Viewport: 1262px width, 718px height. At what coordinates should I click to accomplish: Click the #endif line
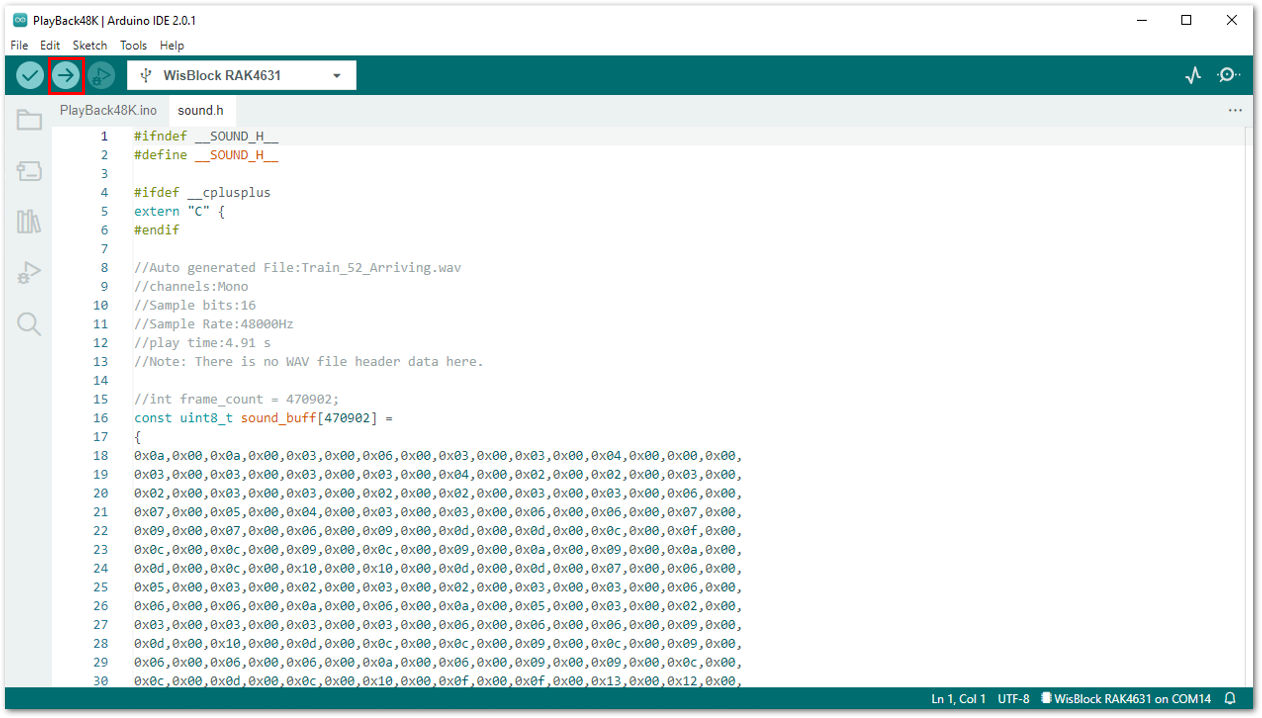[x=157, y=230]
